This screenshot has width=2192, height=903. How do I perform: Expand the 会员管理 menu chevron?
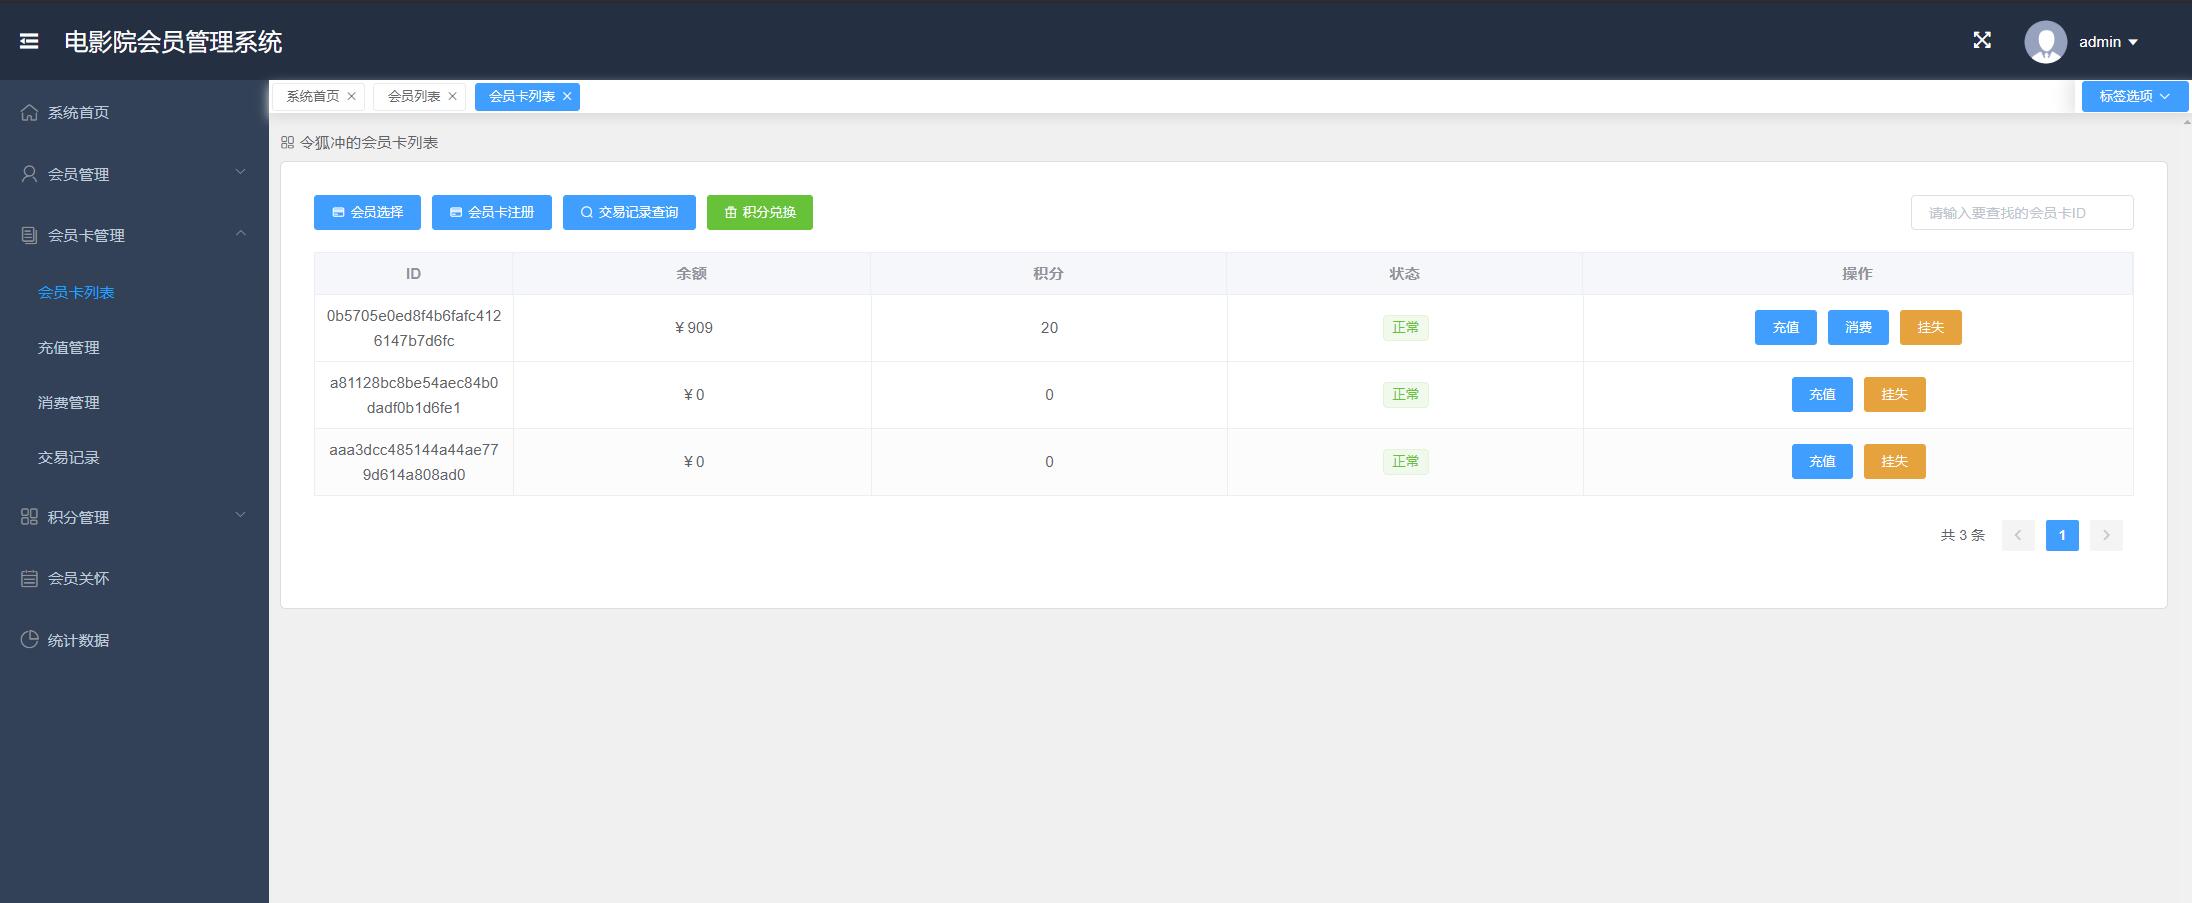point(240,172)
